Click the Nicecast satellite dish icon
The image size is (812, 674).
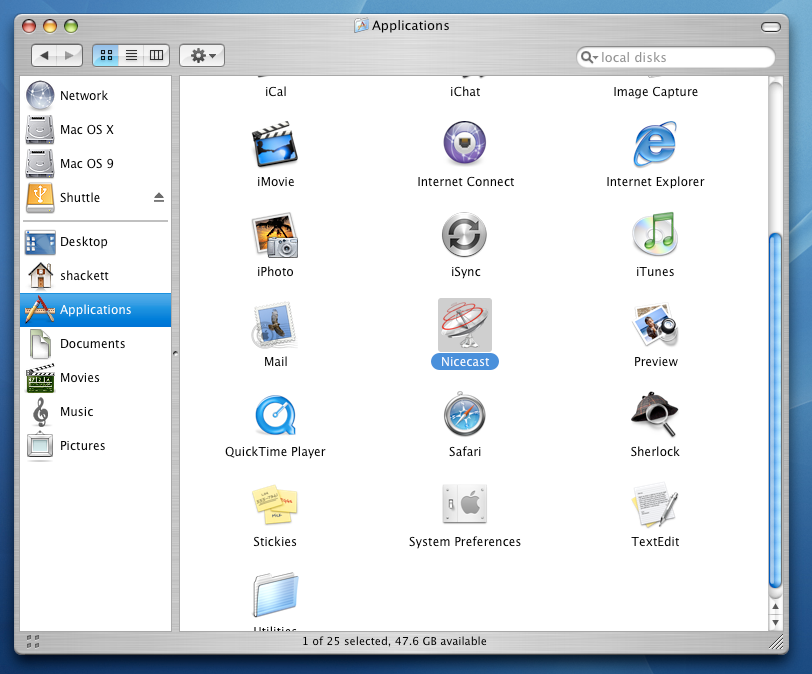465,325
